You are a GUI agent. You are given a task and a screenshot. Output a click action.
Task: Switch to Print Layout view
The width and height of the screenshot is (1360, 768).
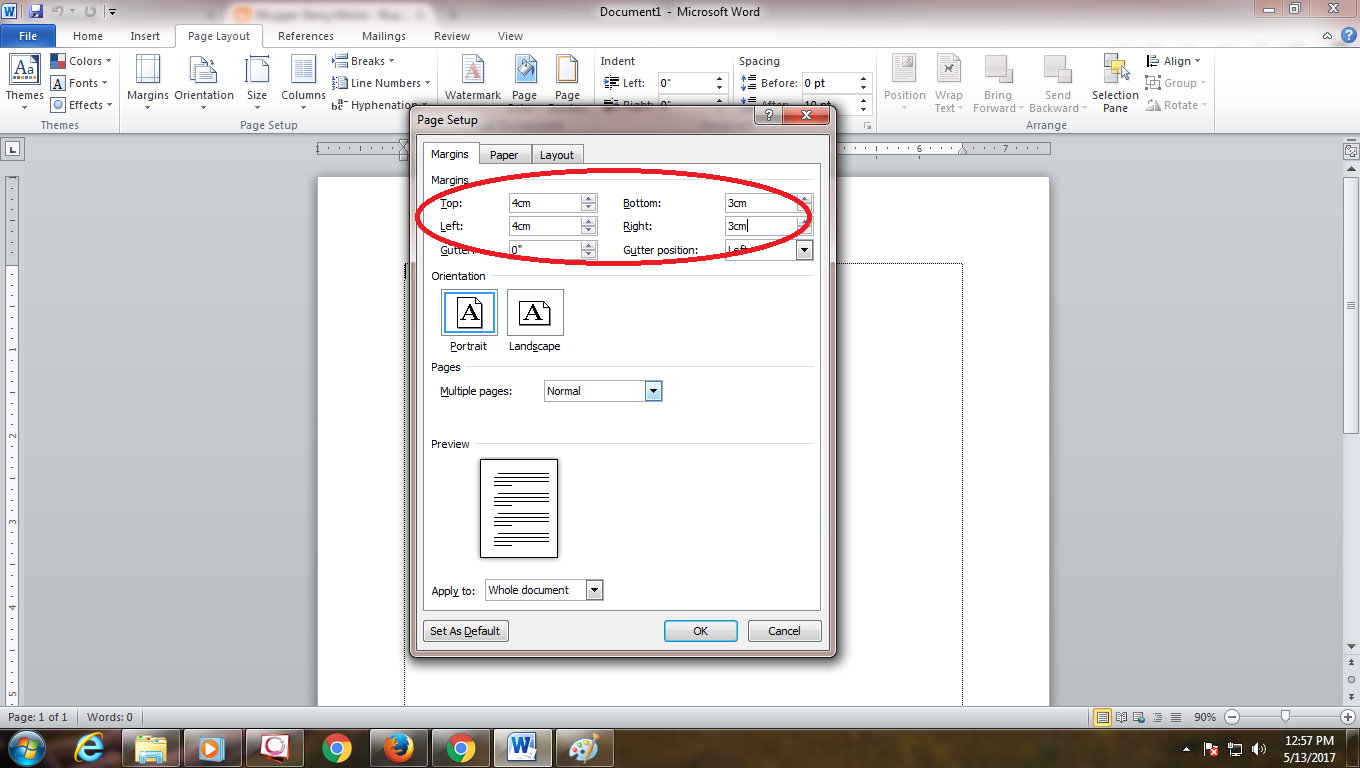1102,717
